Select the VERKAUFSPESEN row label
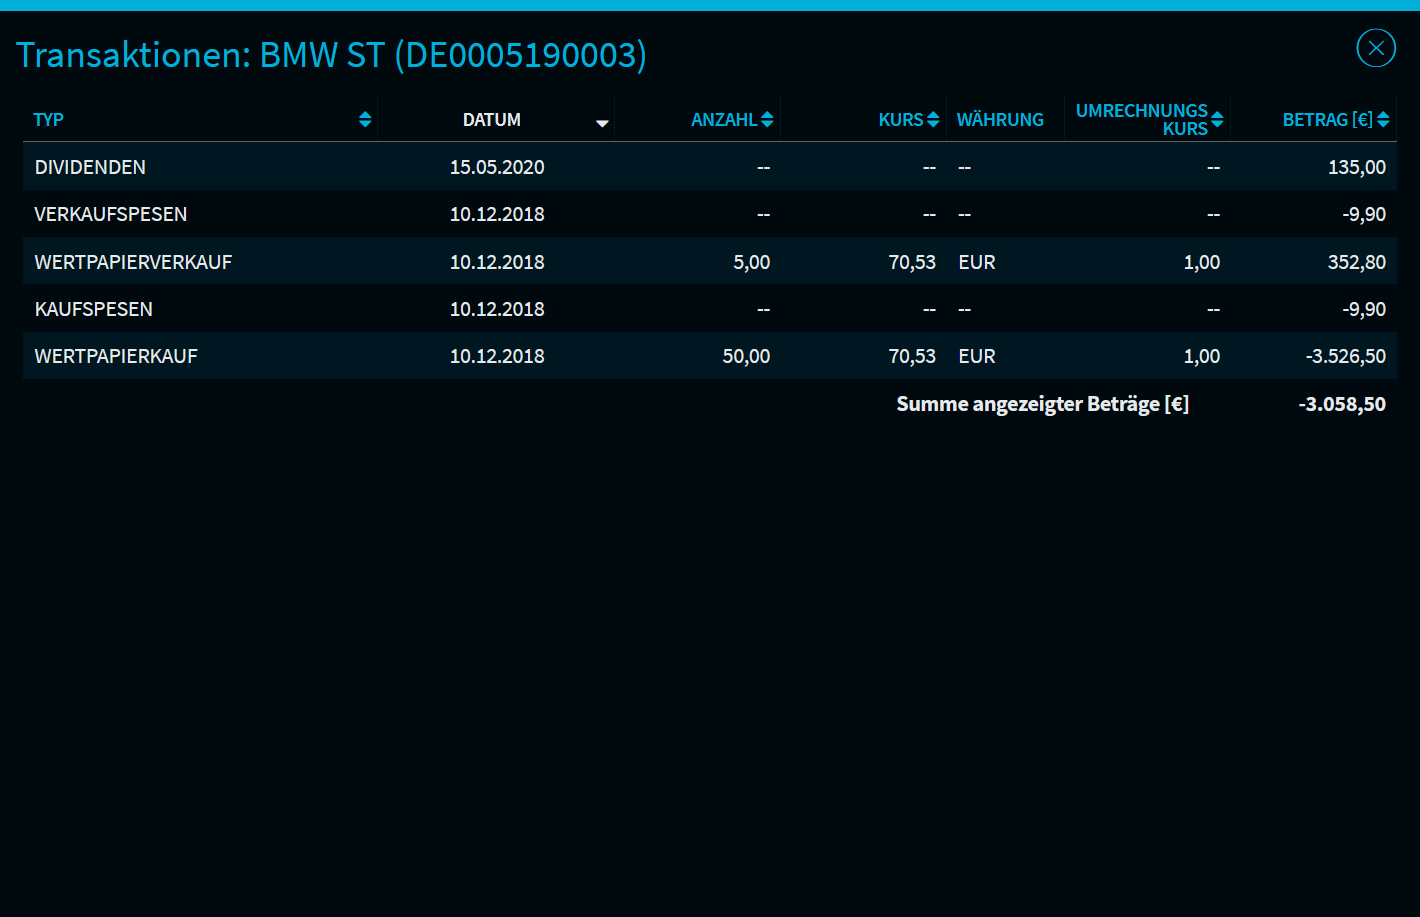 coord(111,214)
